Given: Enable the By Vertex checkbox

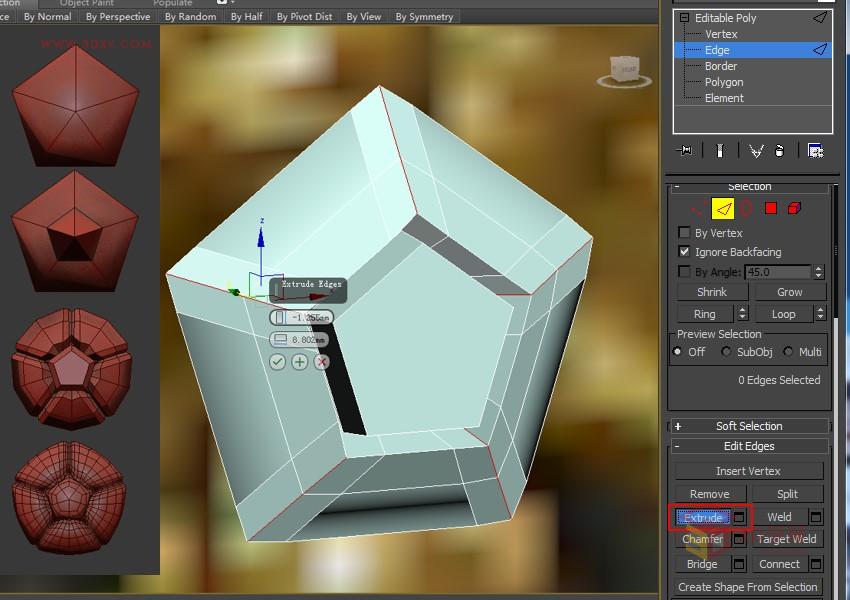Looking at the screenshot, I should [x=686, y=233].
